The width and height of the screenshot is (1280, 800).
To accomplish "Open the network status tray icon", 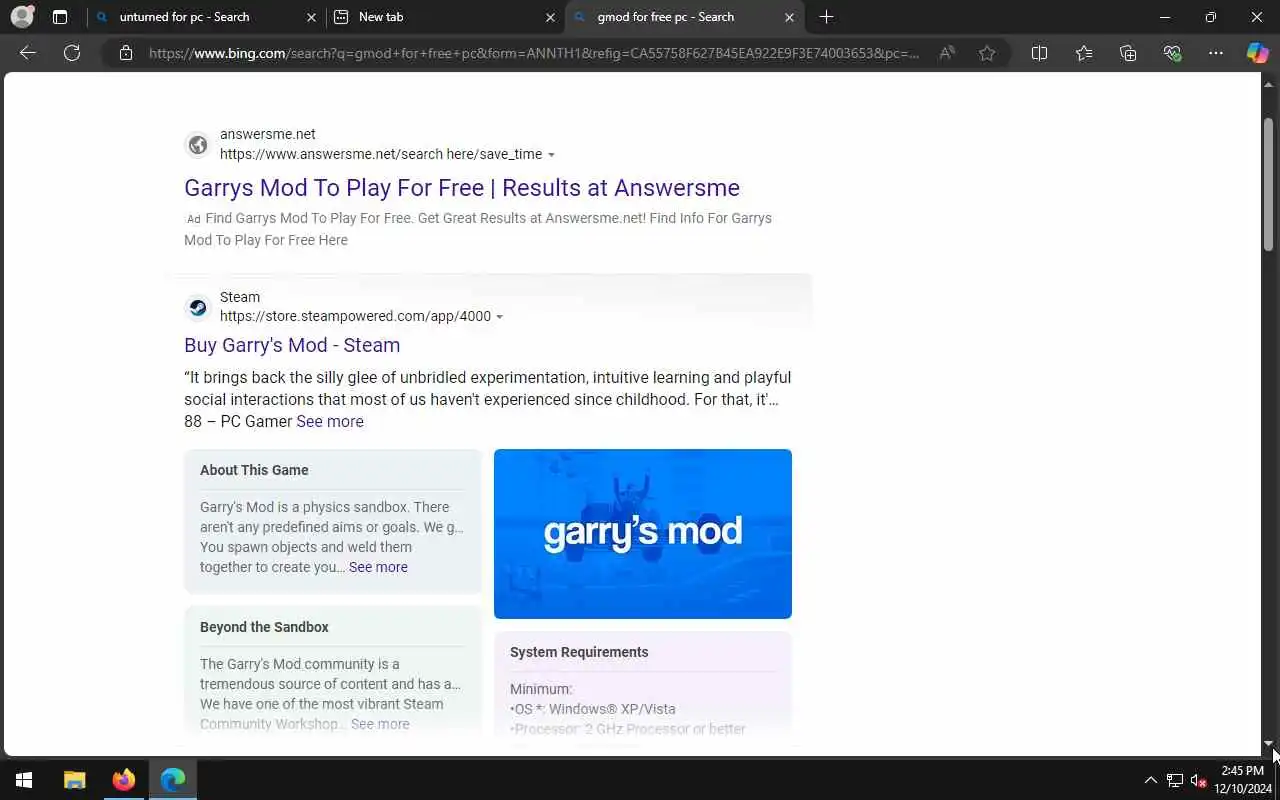I will [x=1175, y=780].
